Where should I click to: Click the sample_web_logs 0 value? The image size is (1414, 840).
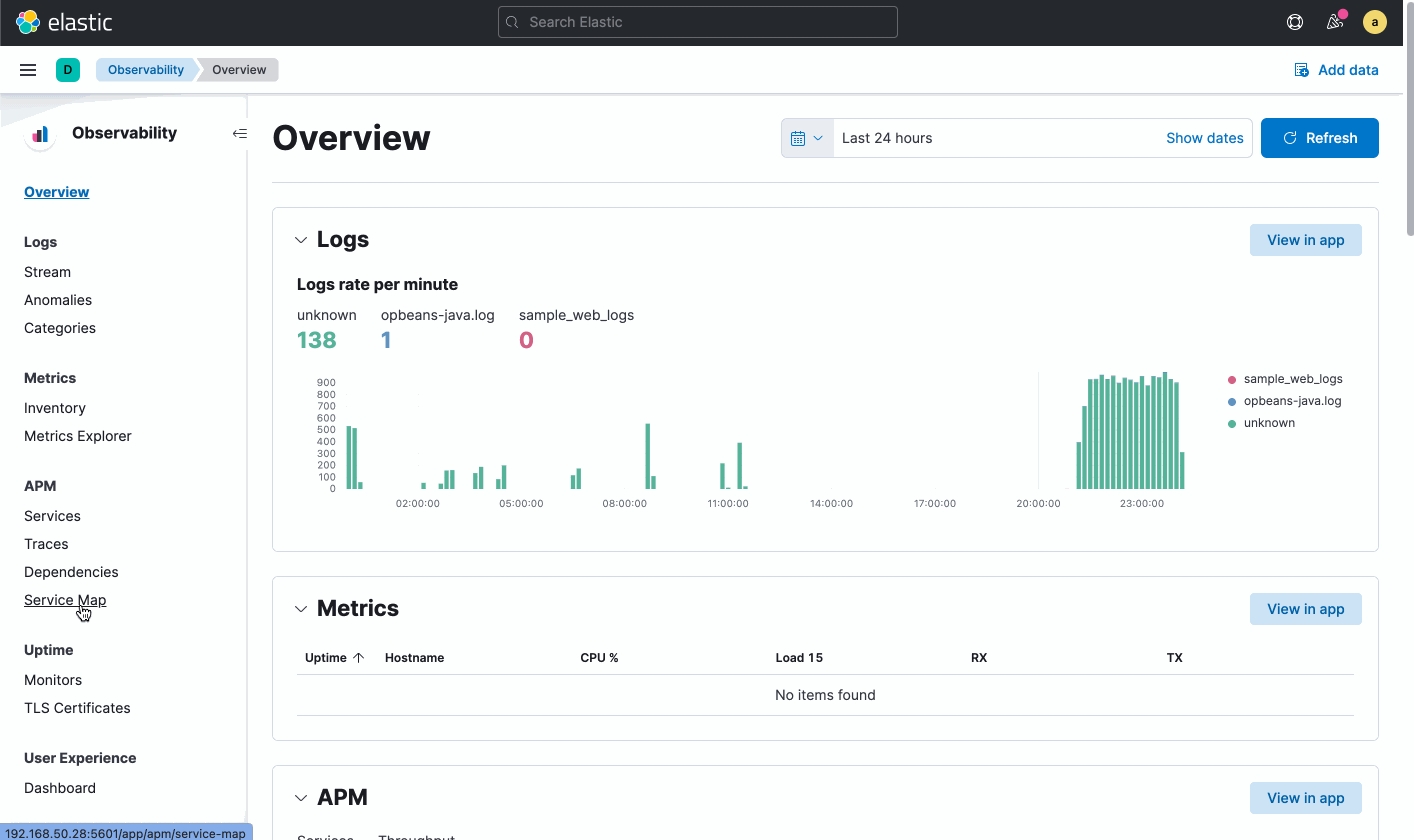coord(526,340)
